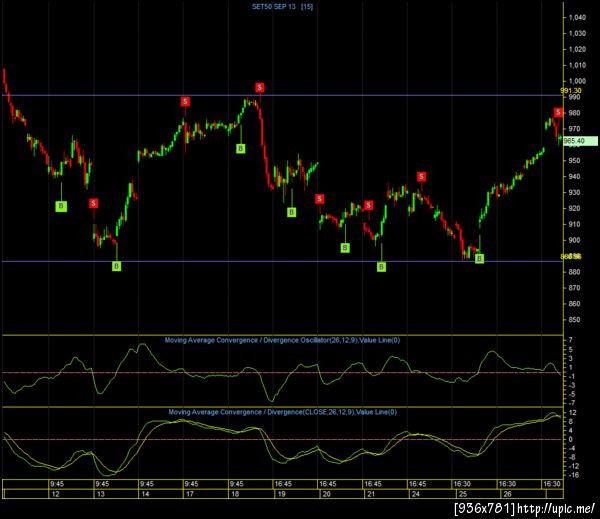The image size is (600, 519).
Task: Click the date label 21 on time axis
Action: [371, 494]
